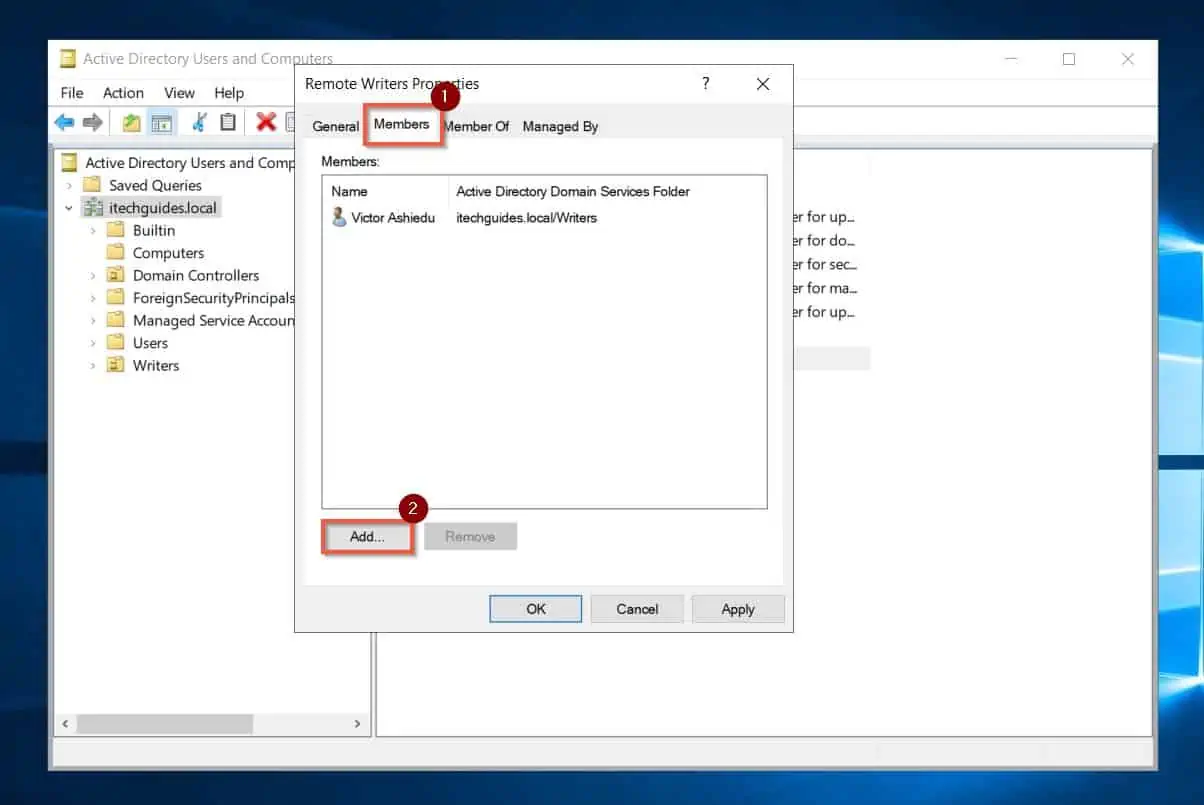Click the Domain Controllers OU icon
Screen dimensions: 1204x805
pyautogui.click(x=116, y=275)
